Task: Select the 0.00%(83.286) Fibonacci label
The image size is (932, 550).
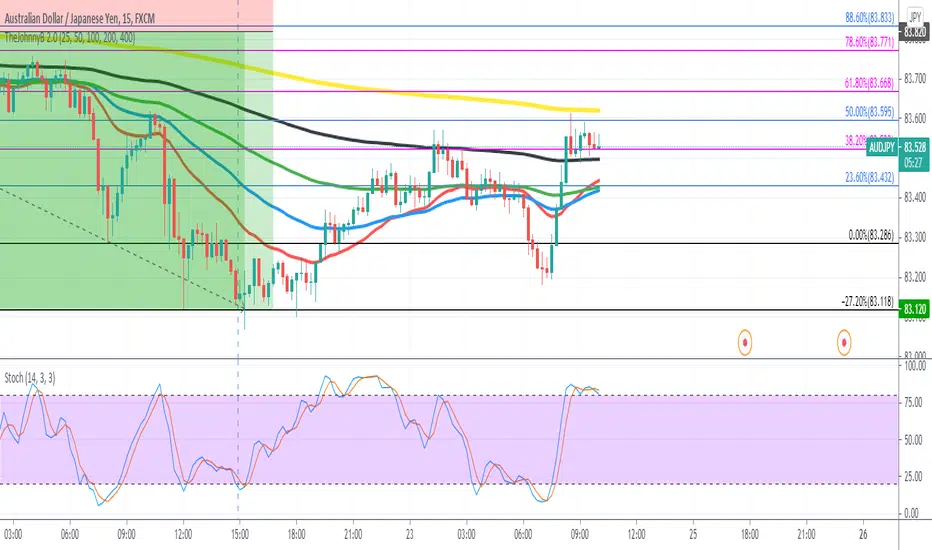Action: 871,235
